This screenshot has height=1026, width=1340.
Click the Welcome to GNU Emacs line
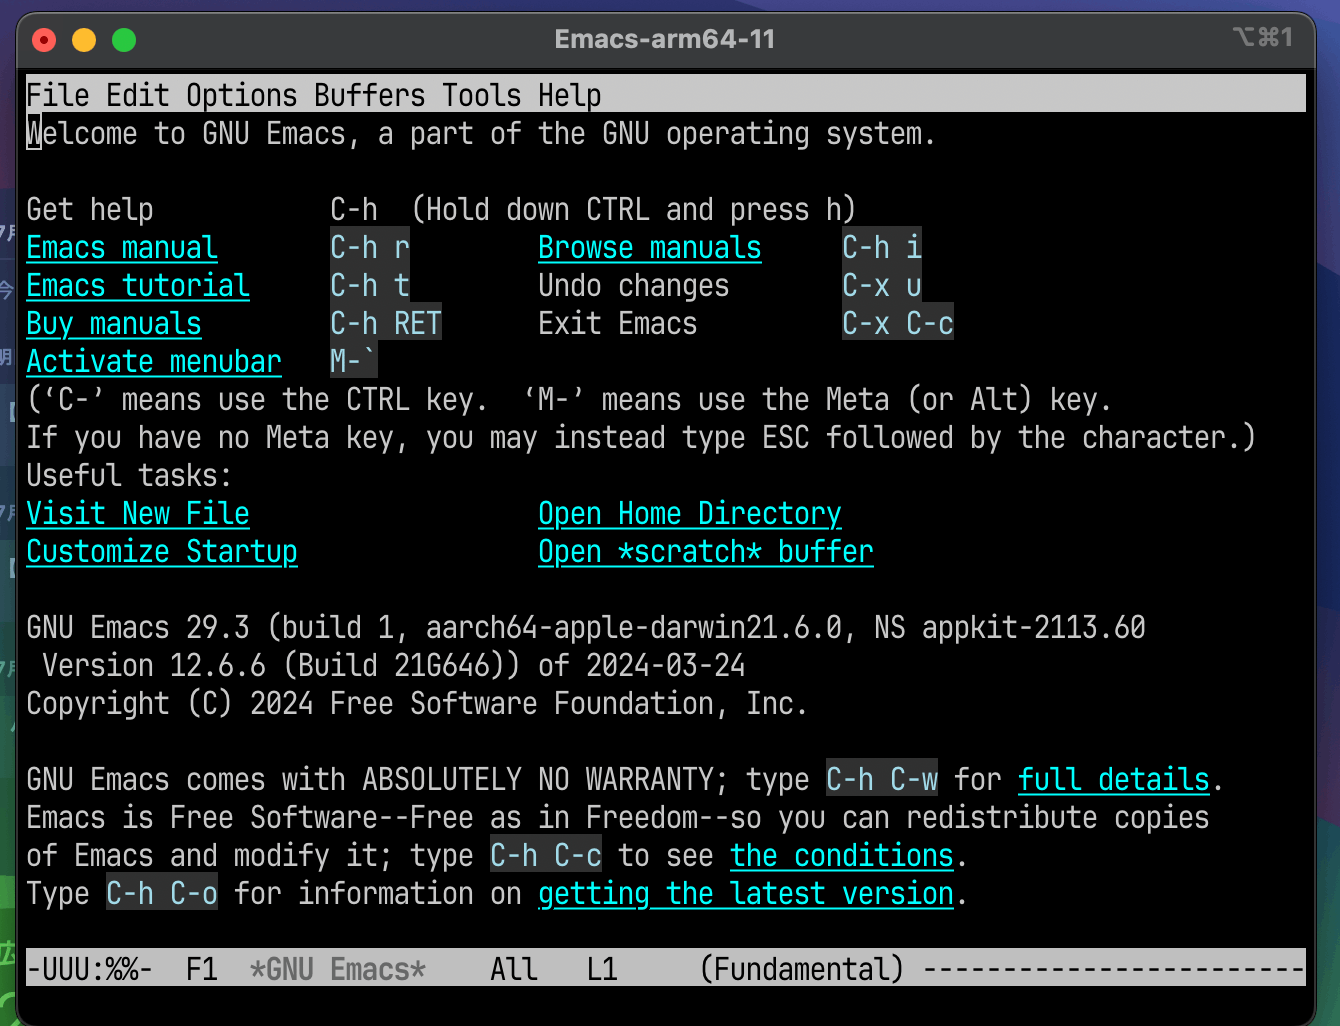(x=482, y=133)
